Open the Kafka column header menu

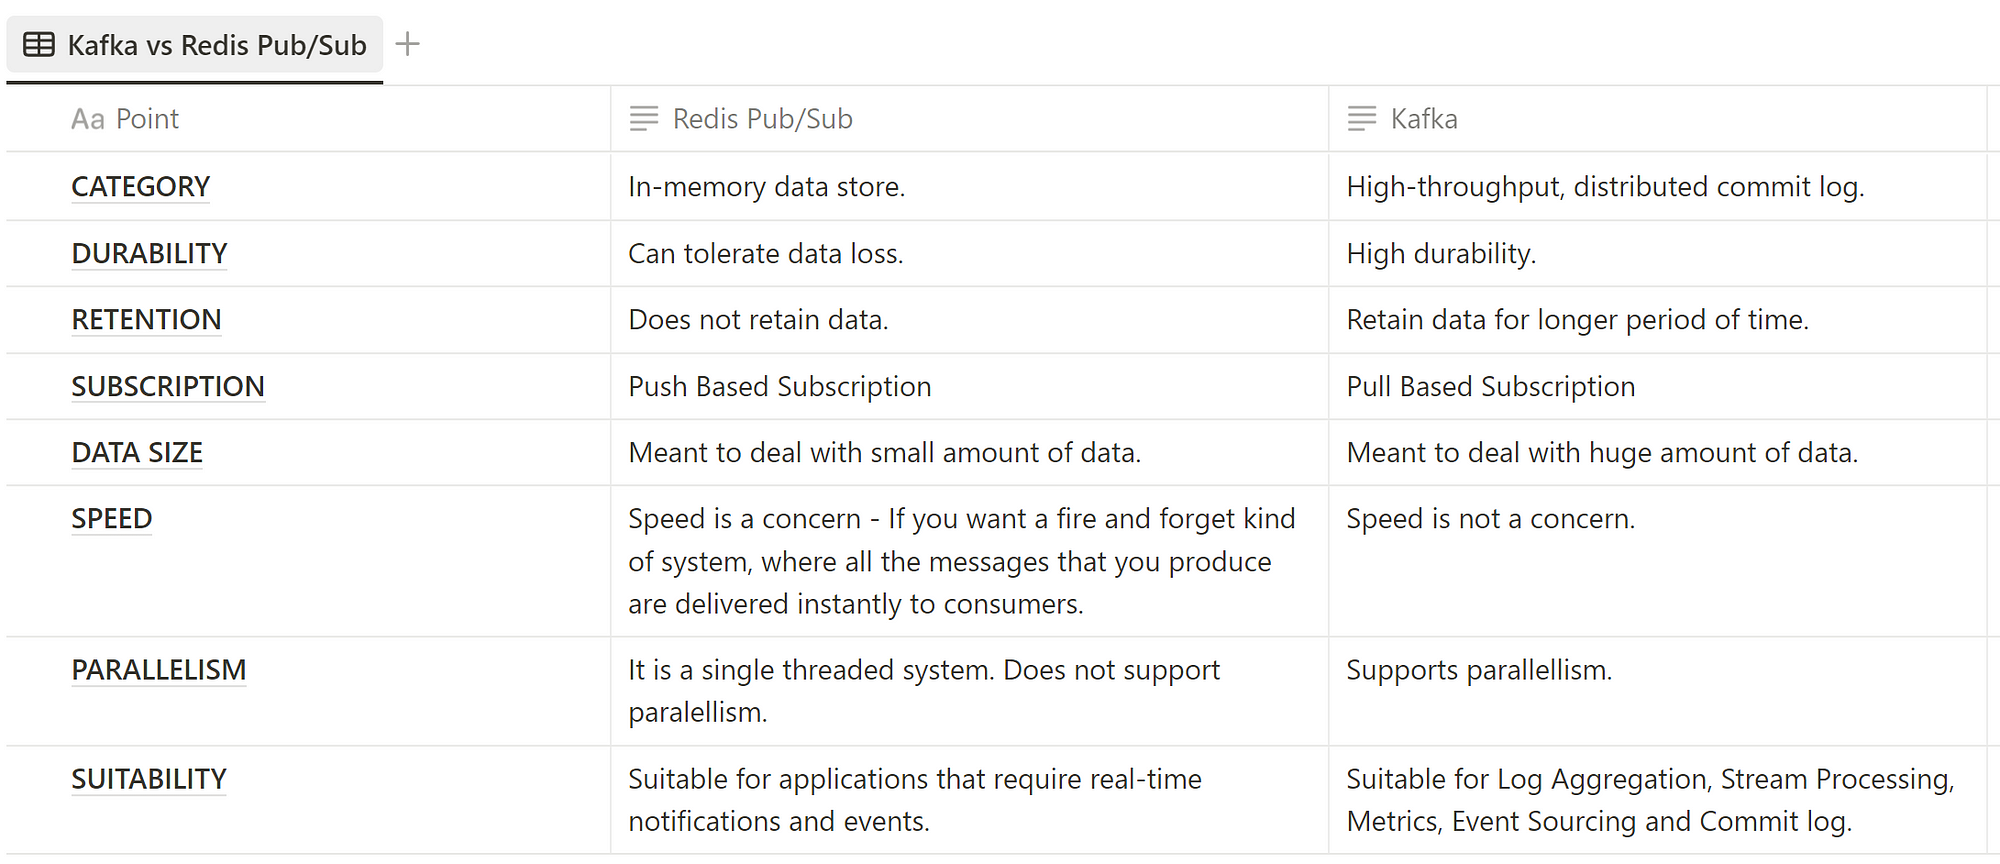1657,119
